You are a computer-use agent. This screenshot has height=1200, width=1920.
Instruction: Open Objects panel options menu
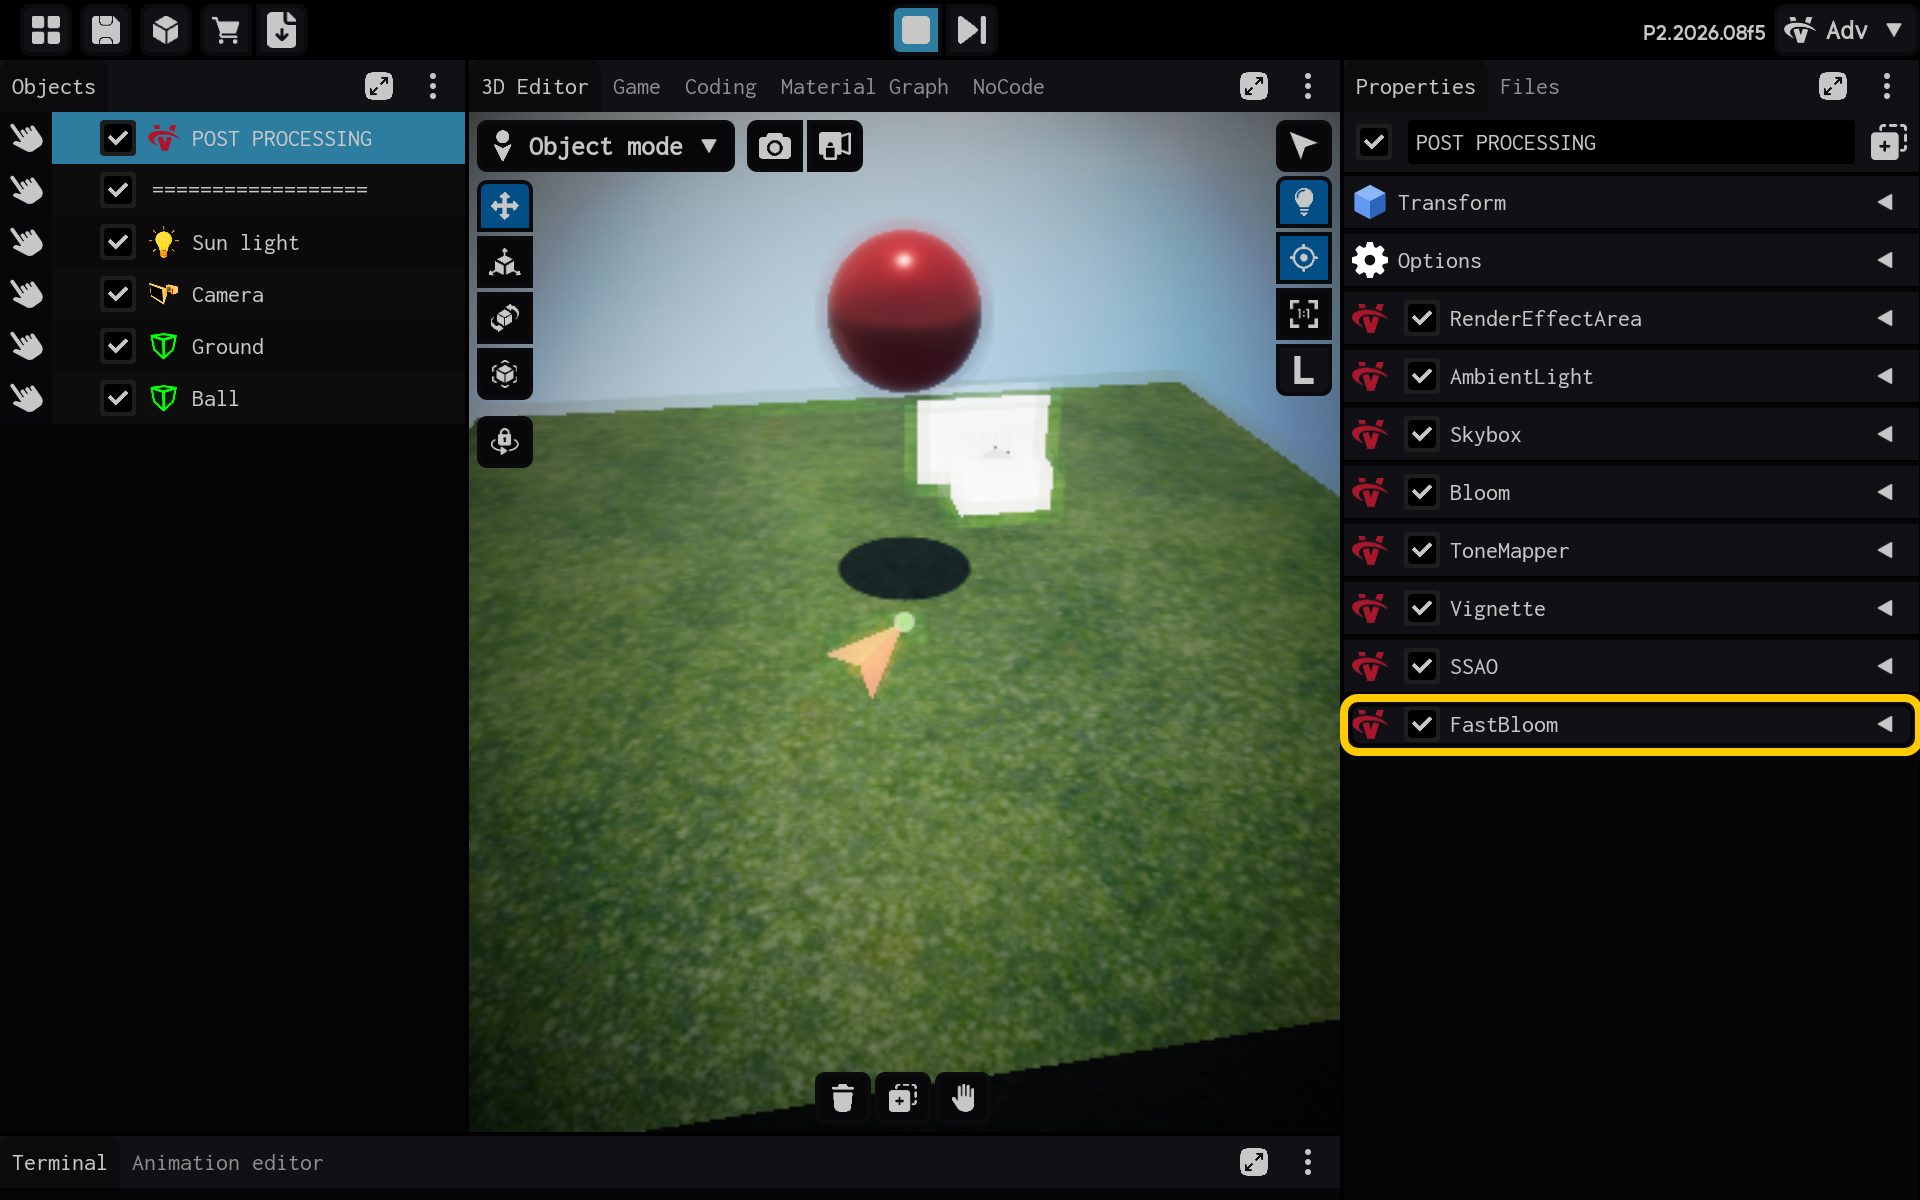click(x=433, y=86)
